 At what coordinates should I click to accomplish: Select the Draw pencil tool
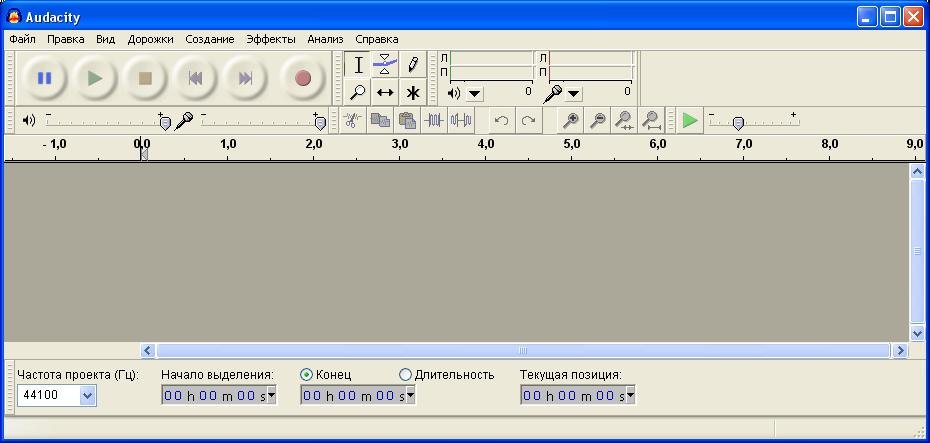coord(412,65)
